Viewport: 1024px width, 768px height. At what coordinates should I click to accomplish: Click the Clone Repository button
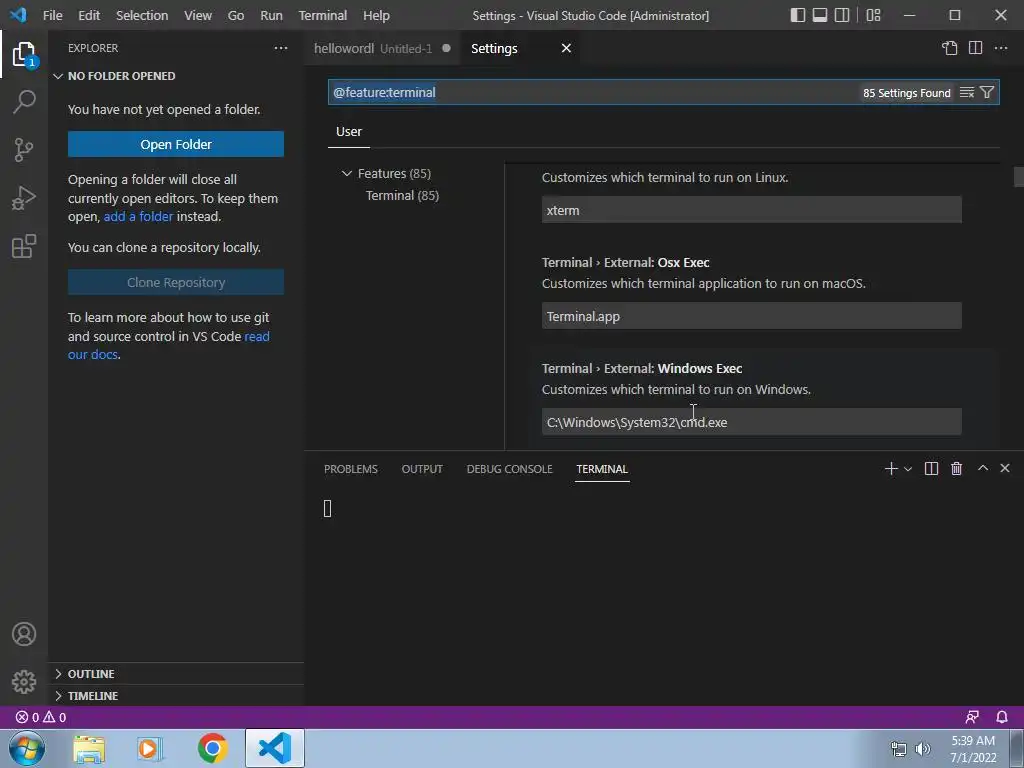click(176, 282)
